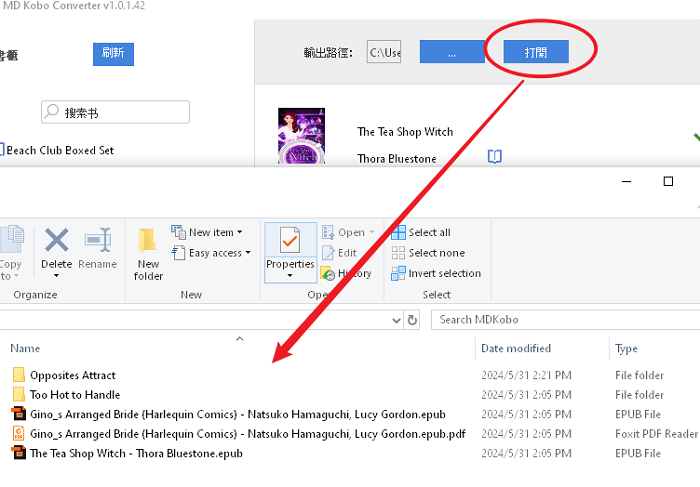Image resolution: width=700 pixels, height=487 pixels.
Task: Click The Tea Shop Witch cover thumbnail
Action: tap(301, 136)
